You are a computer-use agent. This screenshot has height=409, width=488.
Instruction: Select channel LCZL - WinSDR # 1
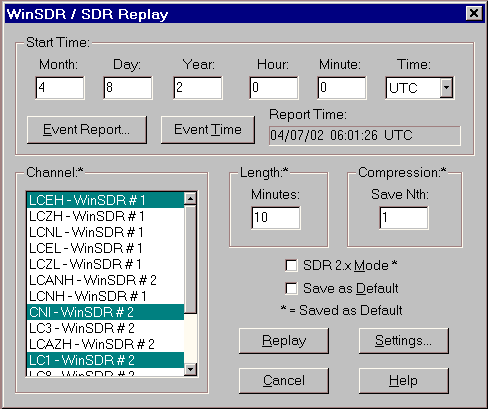105,264
